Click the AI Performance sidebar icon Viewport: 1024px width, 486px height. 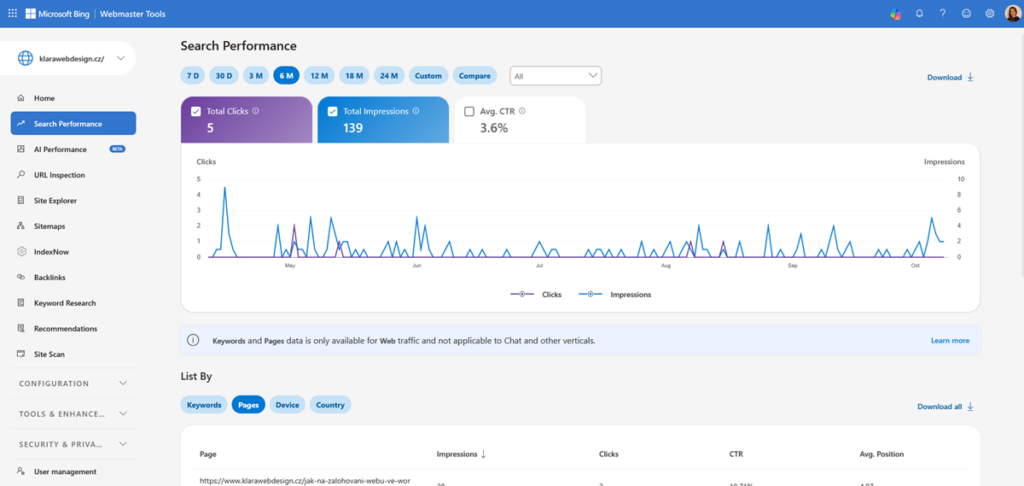click(21, 150)
